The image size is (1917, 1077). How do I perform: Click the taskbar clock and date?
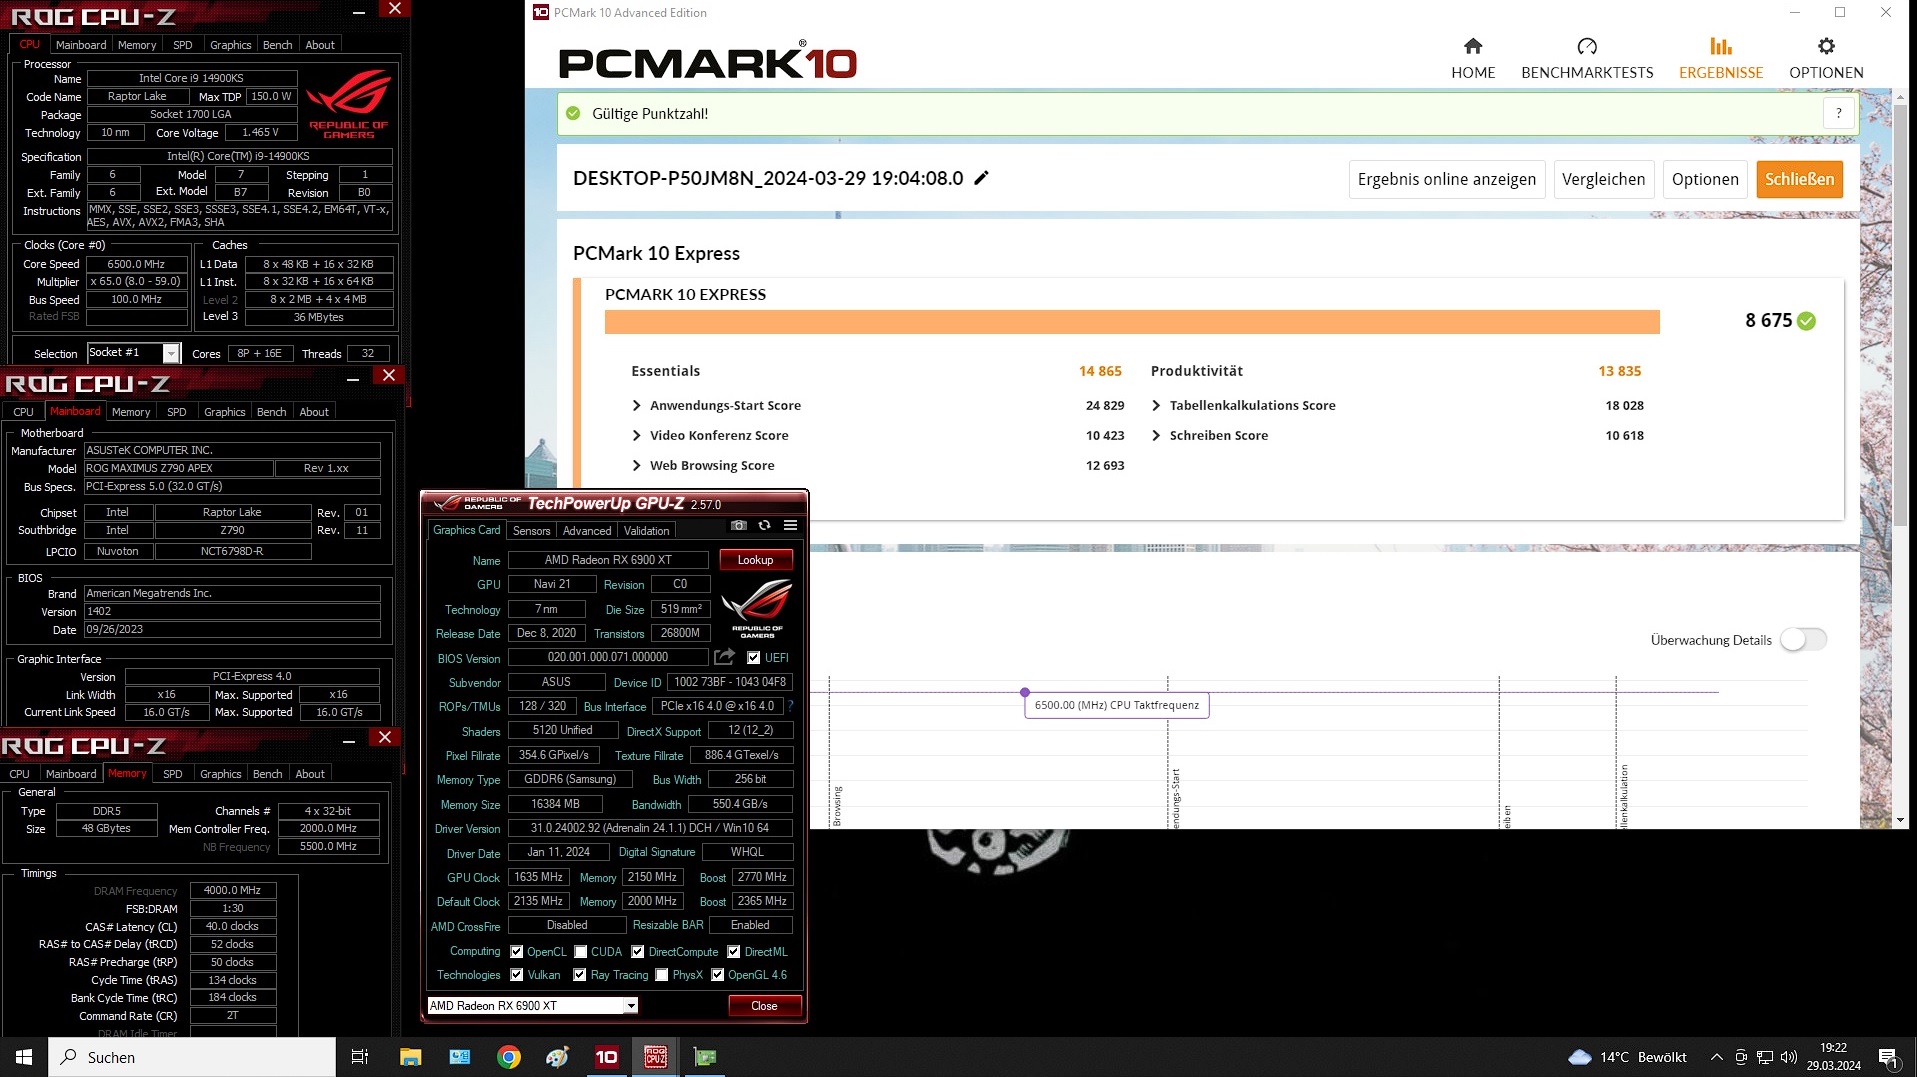1833,1057
